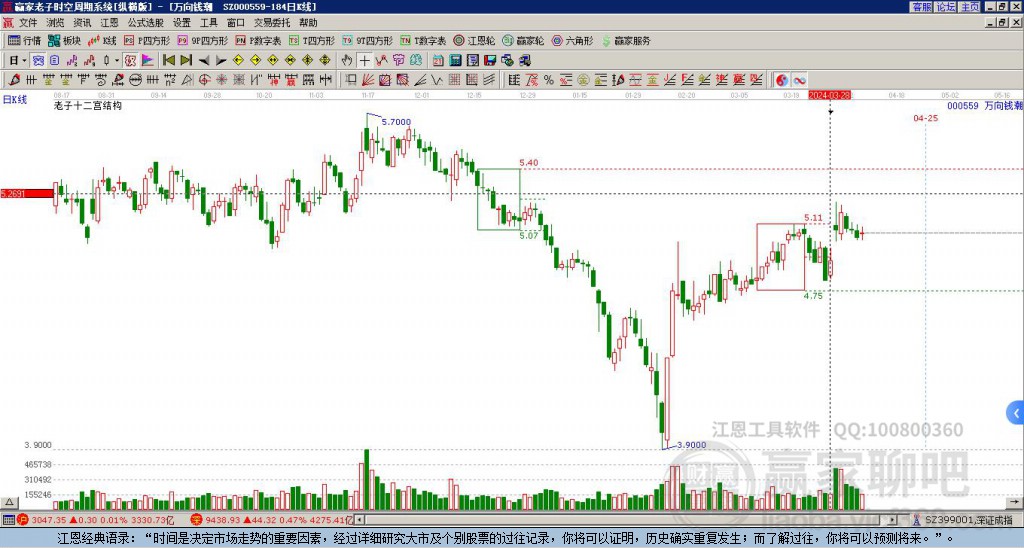The image size is (1024, 548).
Task: Open the T四方形 tool
Action: (x=312, y=40)
